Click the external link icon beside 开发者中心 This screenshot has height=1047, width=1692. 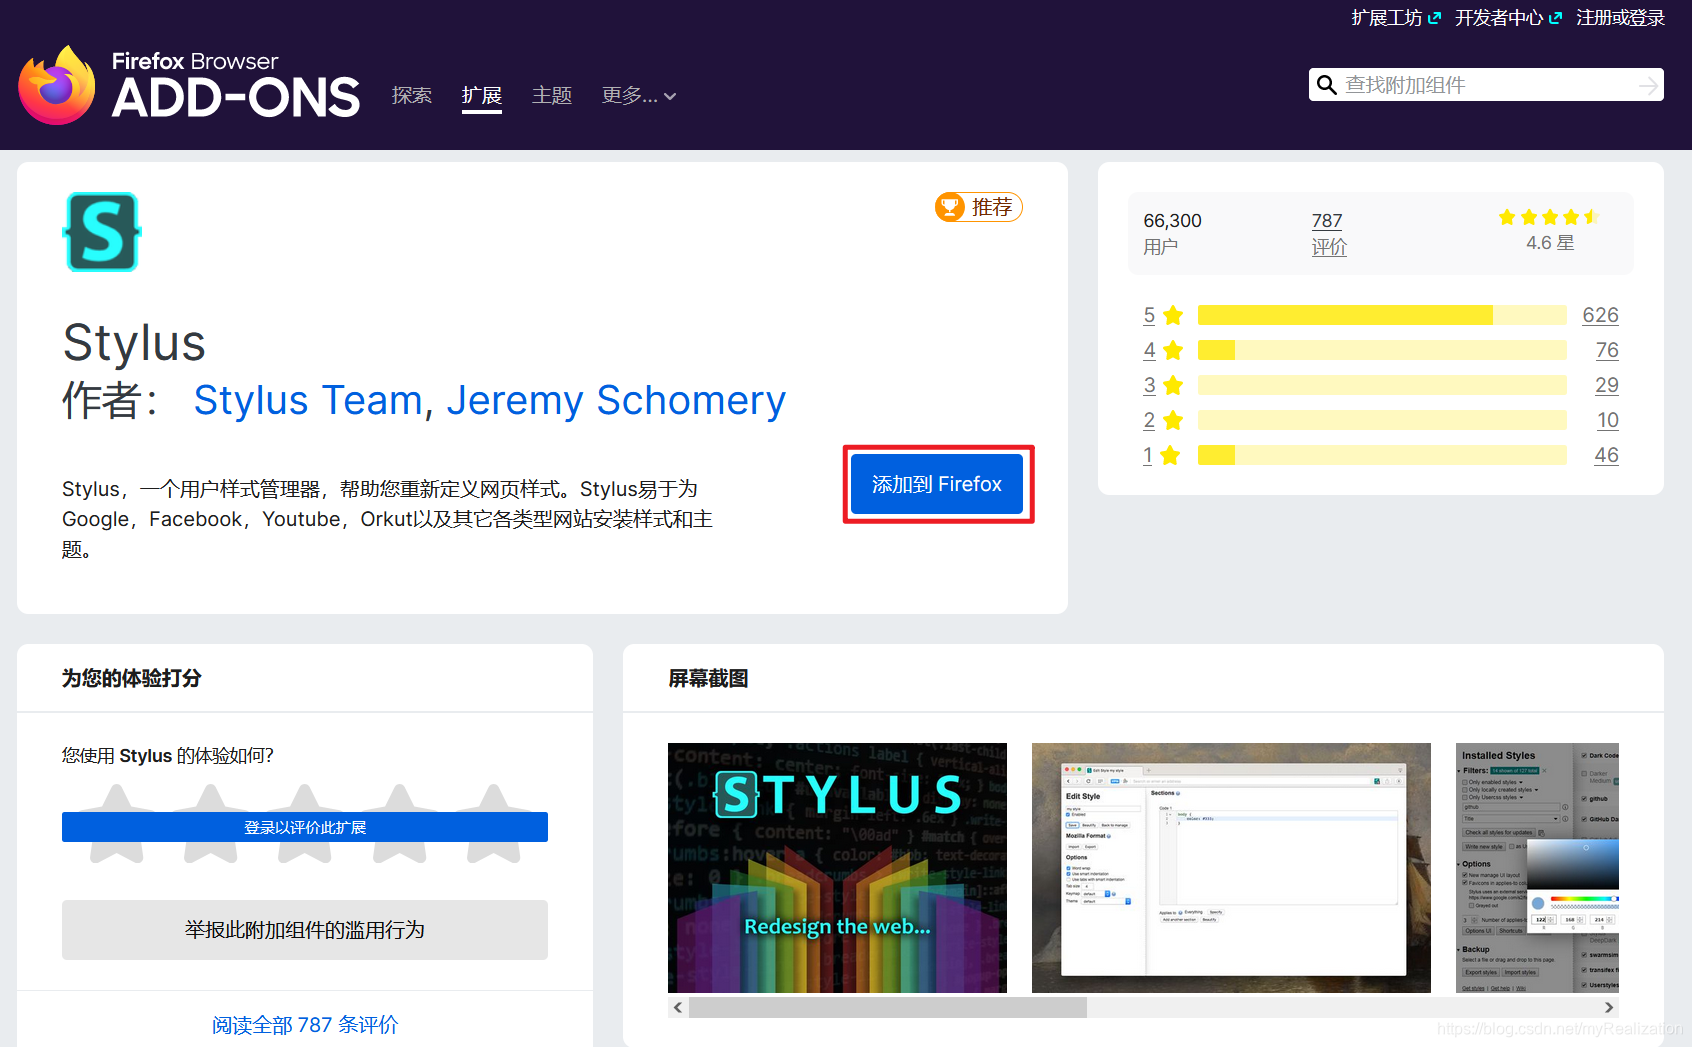point(1555,18)
